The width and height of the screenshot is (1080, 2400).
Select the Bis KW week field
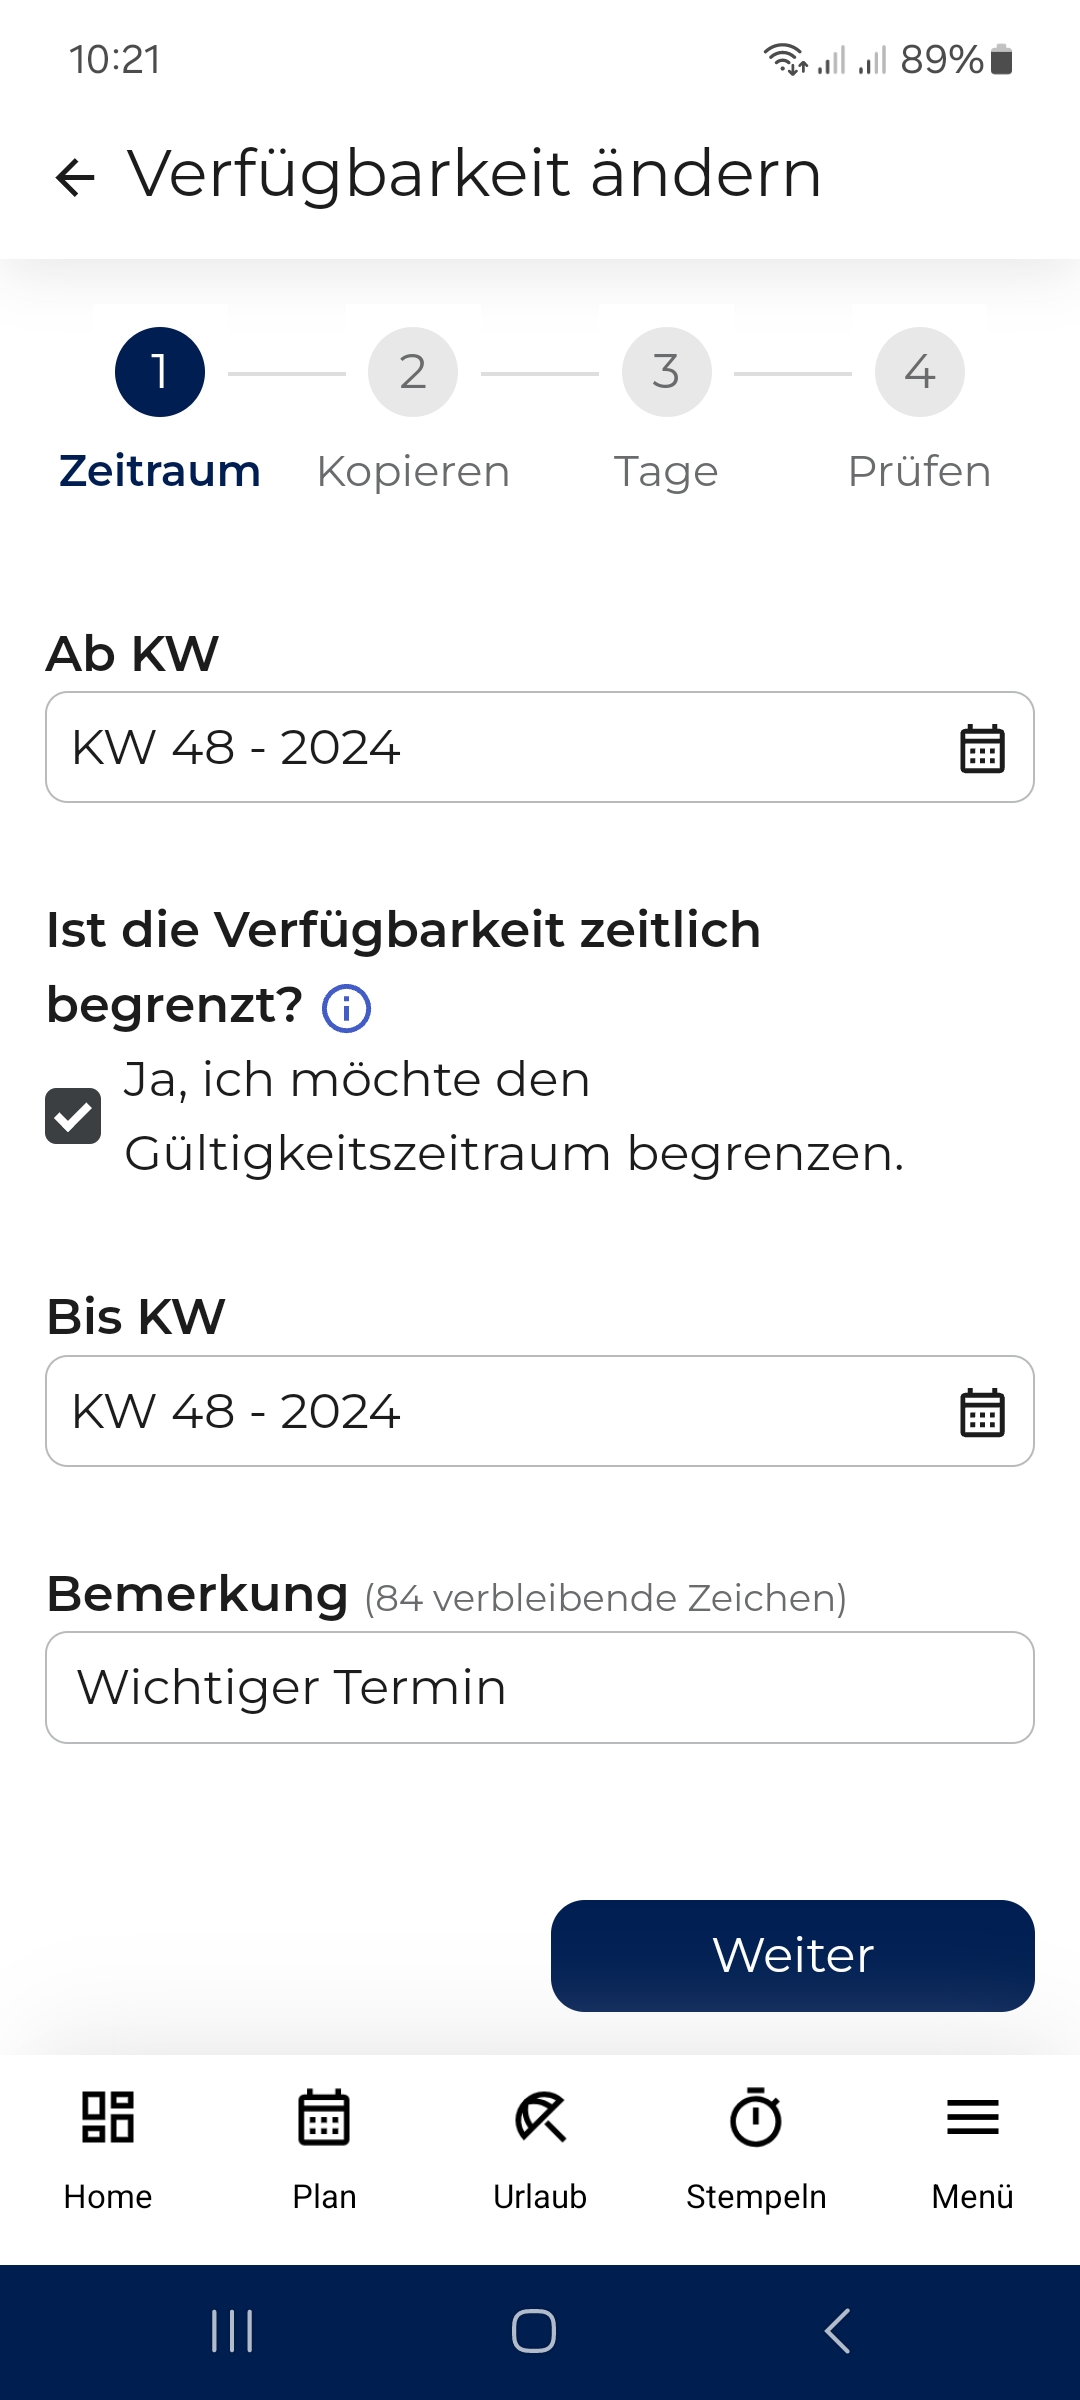tap(540, 1411)
